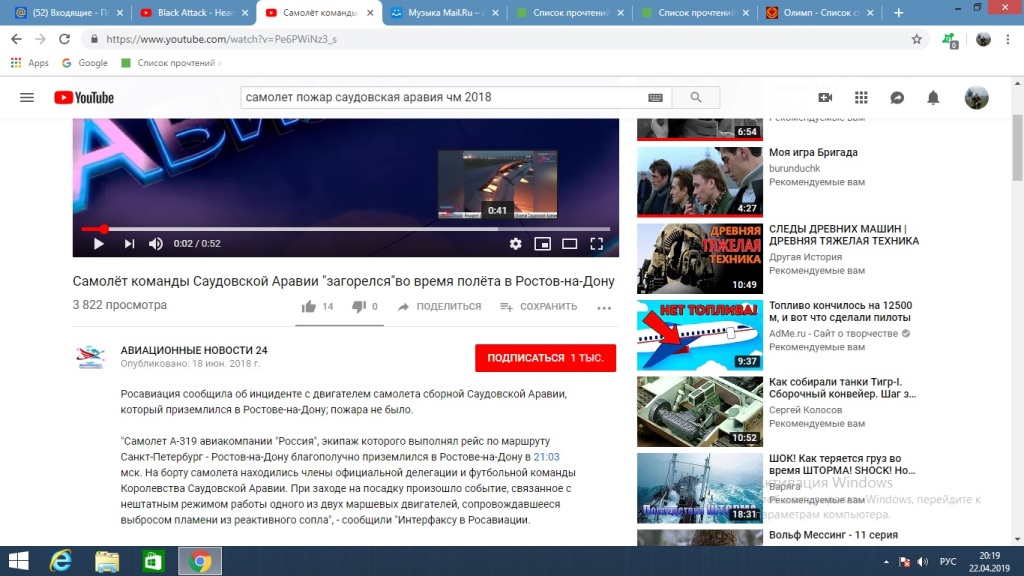Click the address bar URL

point(221,39)
